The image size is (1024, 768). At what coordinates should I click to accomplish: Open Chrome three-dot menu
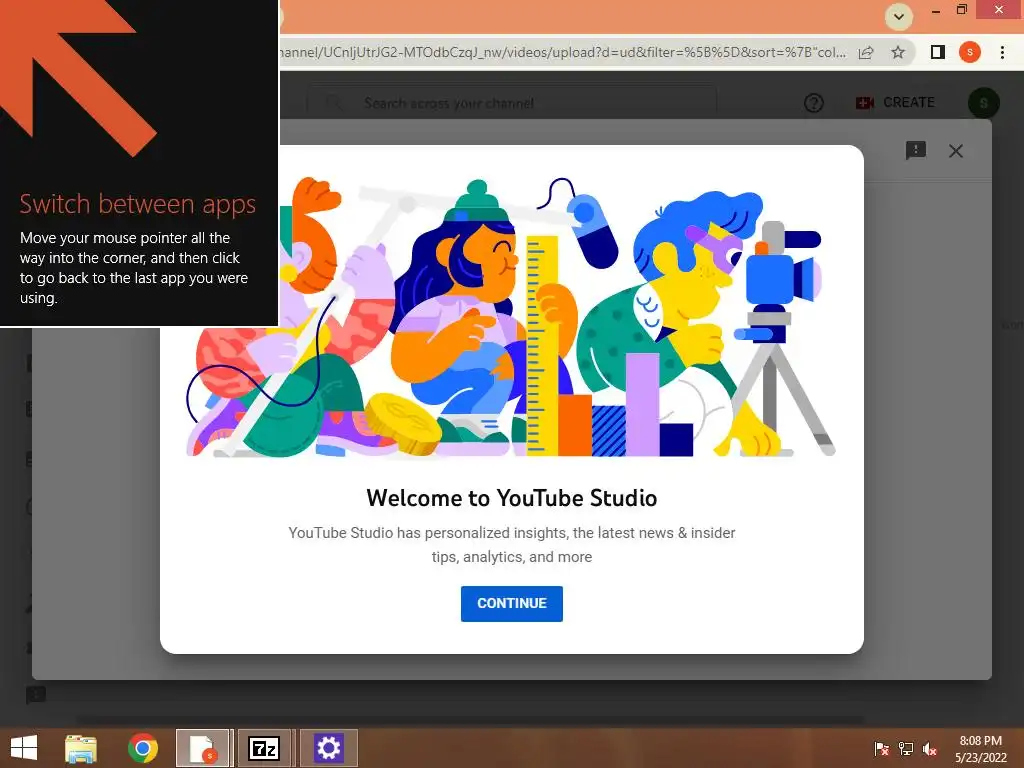(1002, 52)
